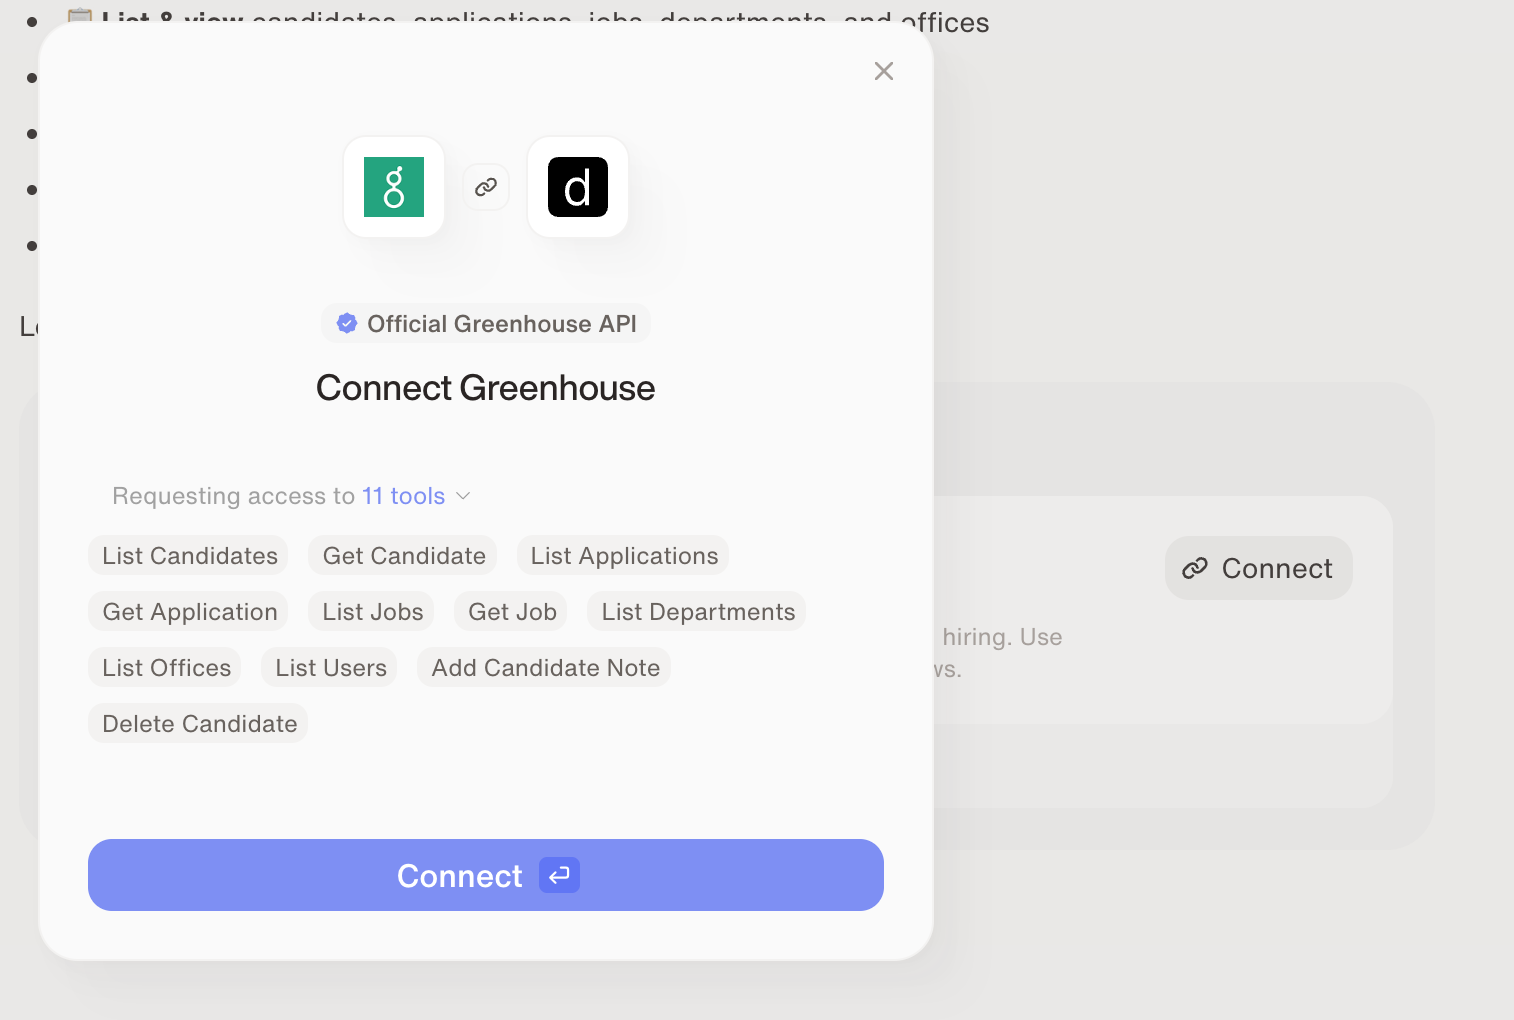Click the return-key icon inside the Connect button
The height and width of the screenshot is (1020, 1514).
559,875
